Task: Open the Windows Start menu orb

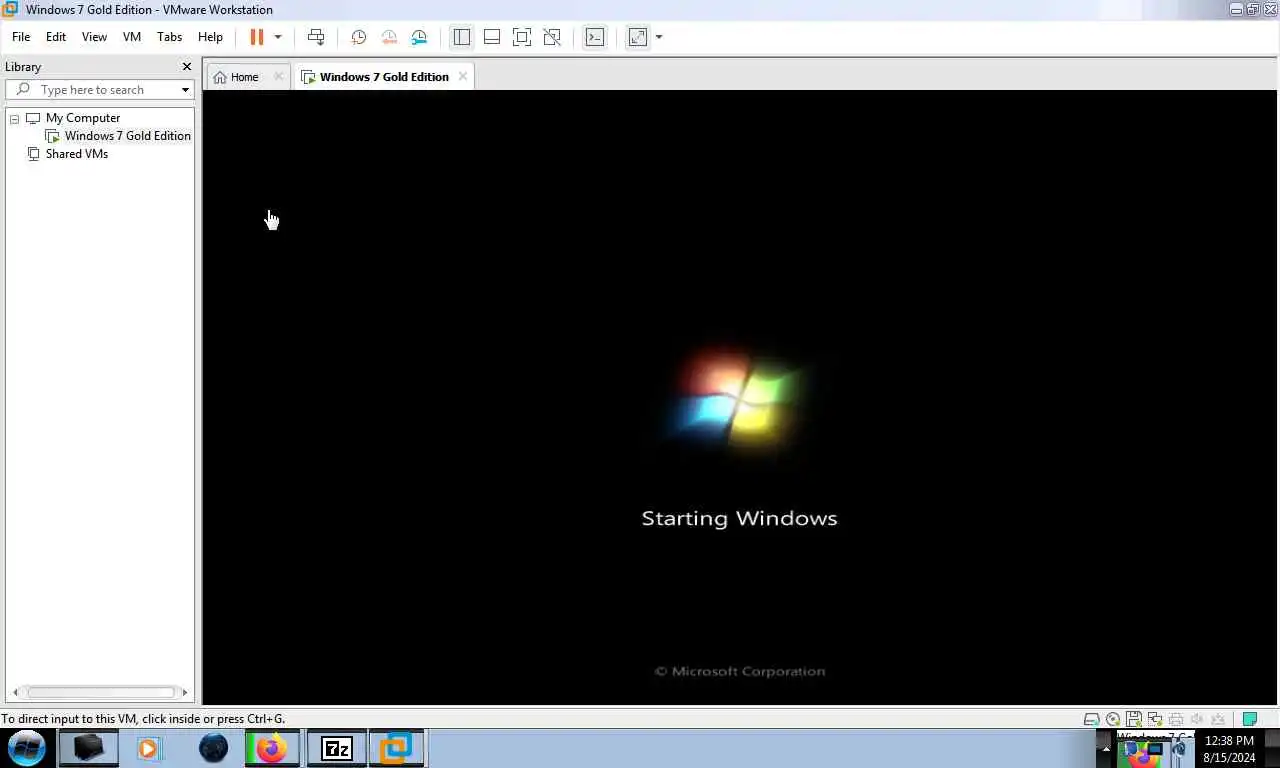Action: coord(27,748)
